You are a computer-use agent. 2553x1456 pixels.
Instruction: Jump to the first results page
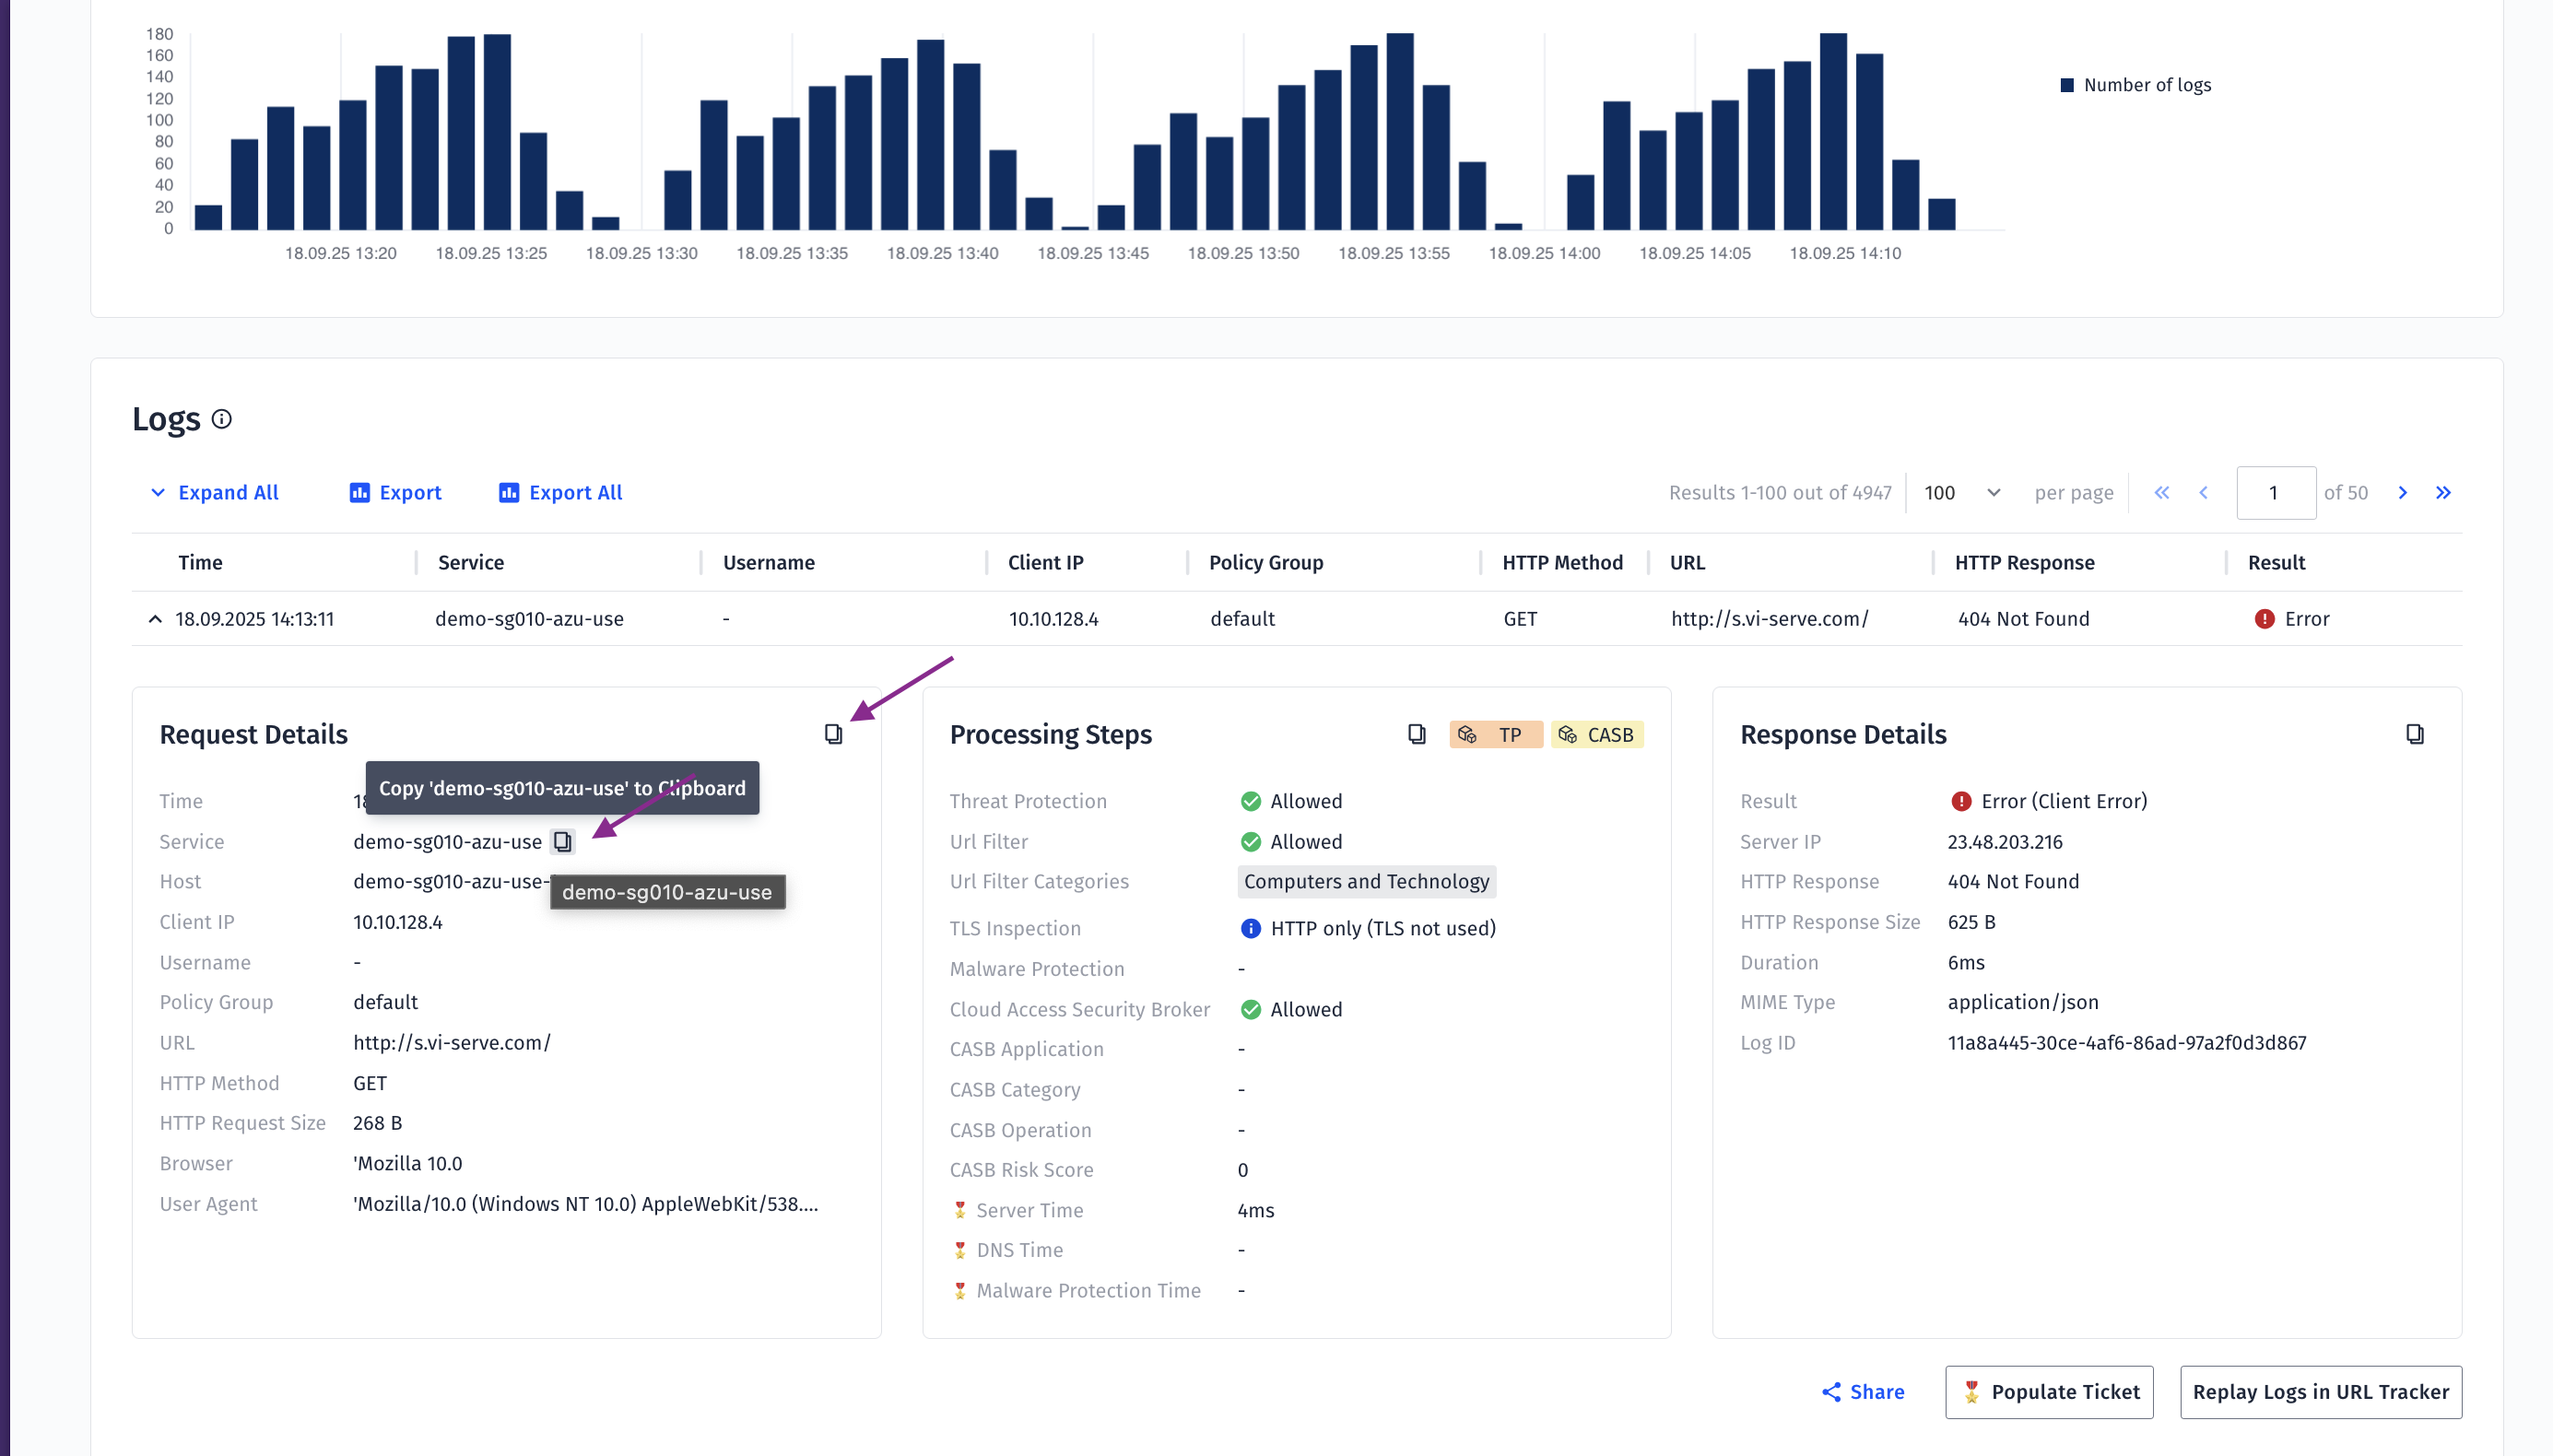coord(2162,493)
